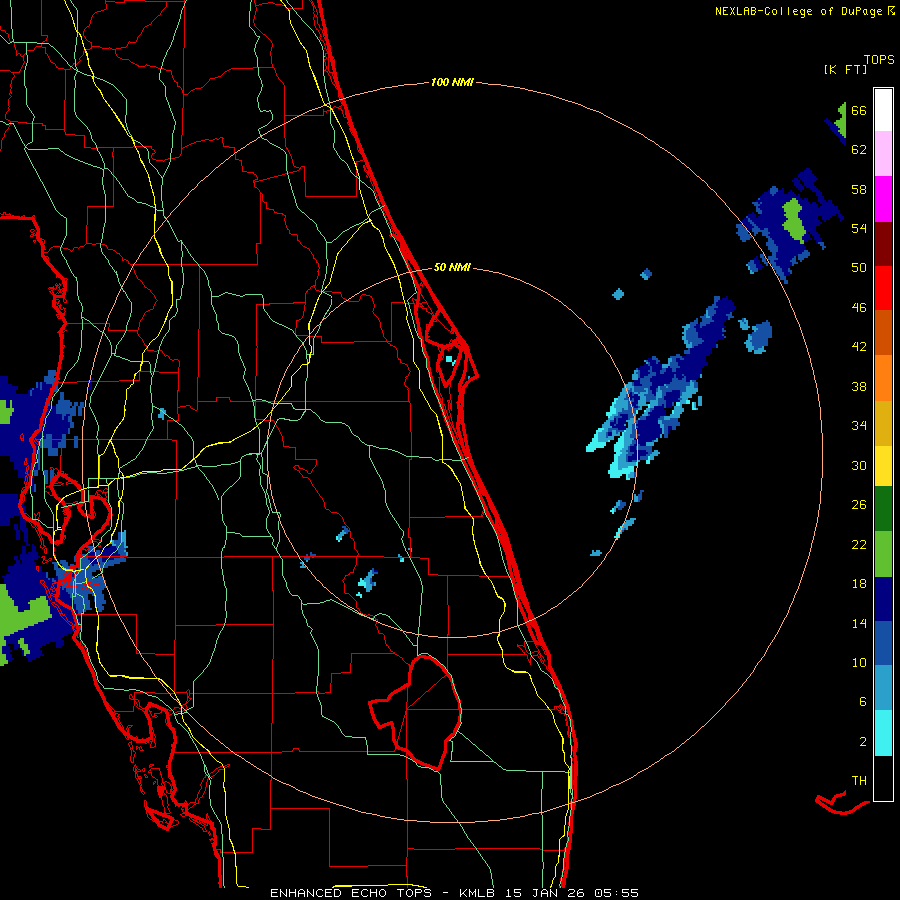Click the cyan legend swatch
The width and height of the screenshot is (900, 900).
point(883,733)
